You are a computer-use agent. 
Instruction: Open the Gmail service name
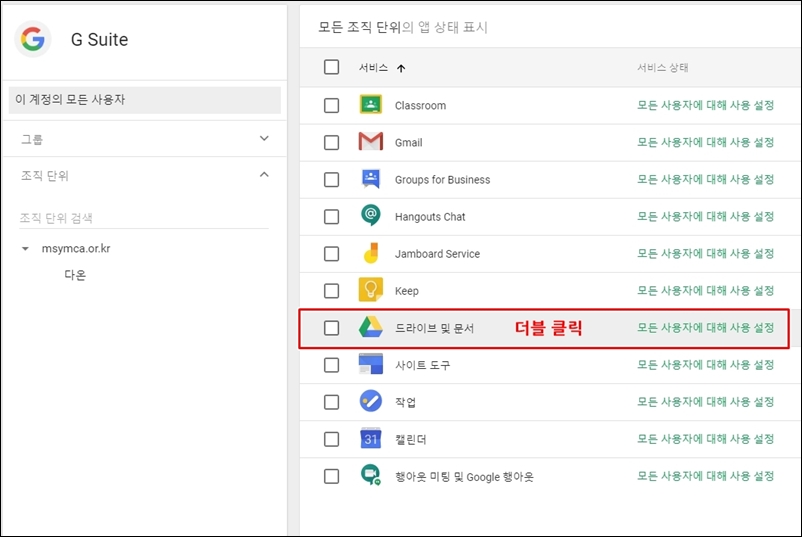[x=408, y=142]
